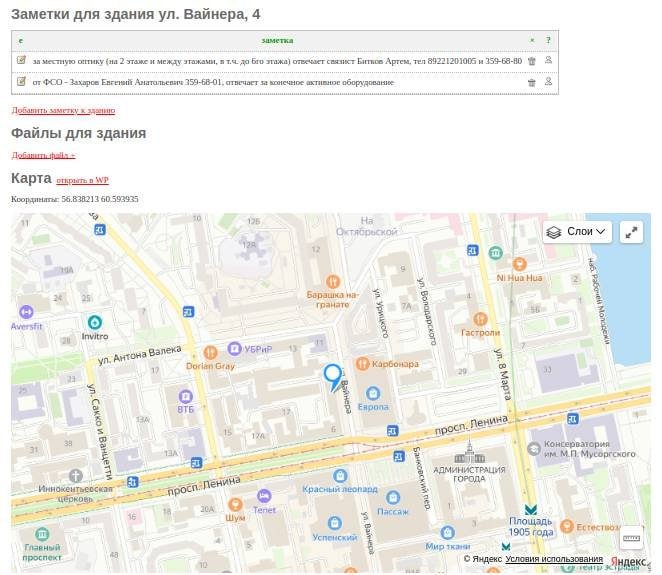Click the 'заметка' column header
Image resolution: width=662 pixels, height=575 pixels.
click(x=277, y=40)
